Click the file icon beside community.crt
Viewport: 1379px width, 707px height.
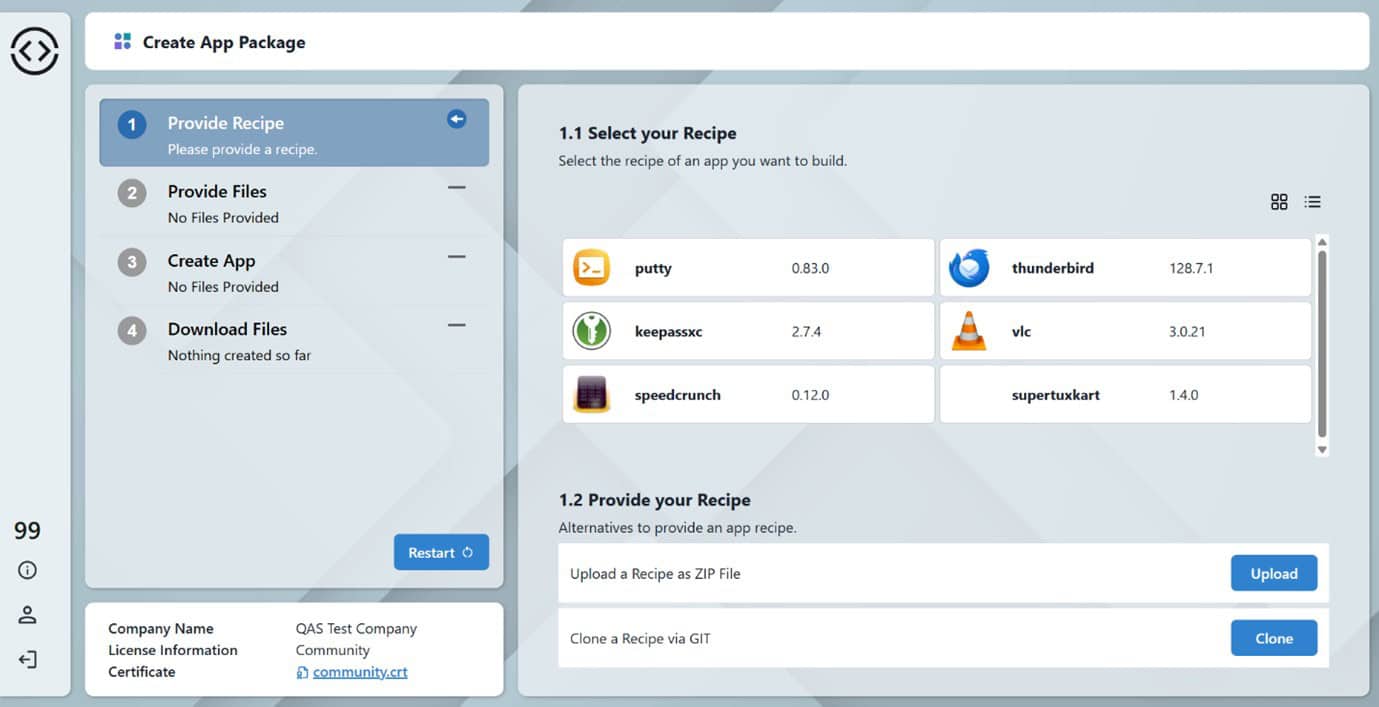(302, 673)
